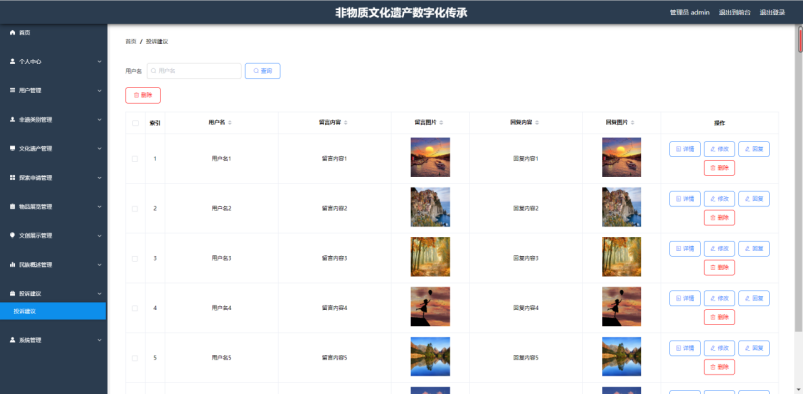Sort by the 留言内容 column sort icon
803x394 pixels.
tap(346, 123)
